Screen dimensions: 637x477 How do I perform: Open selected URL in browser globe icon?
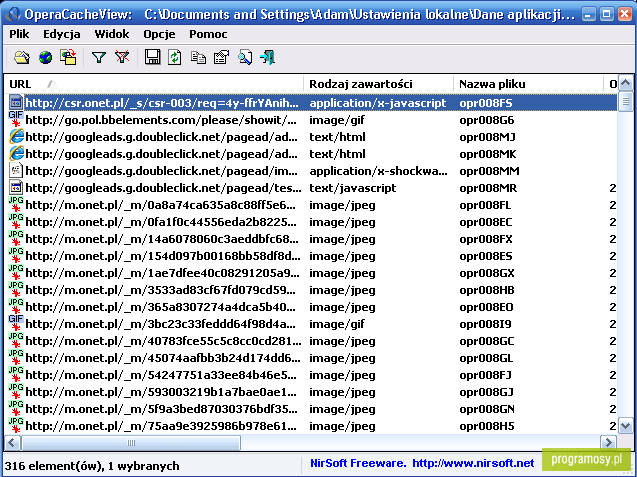45,58
